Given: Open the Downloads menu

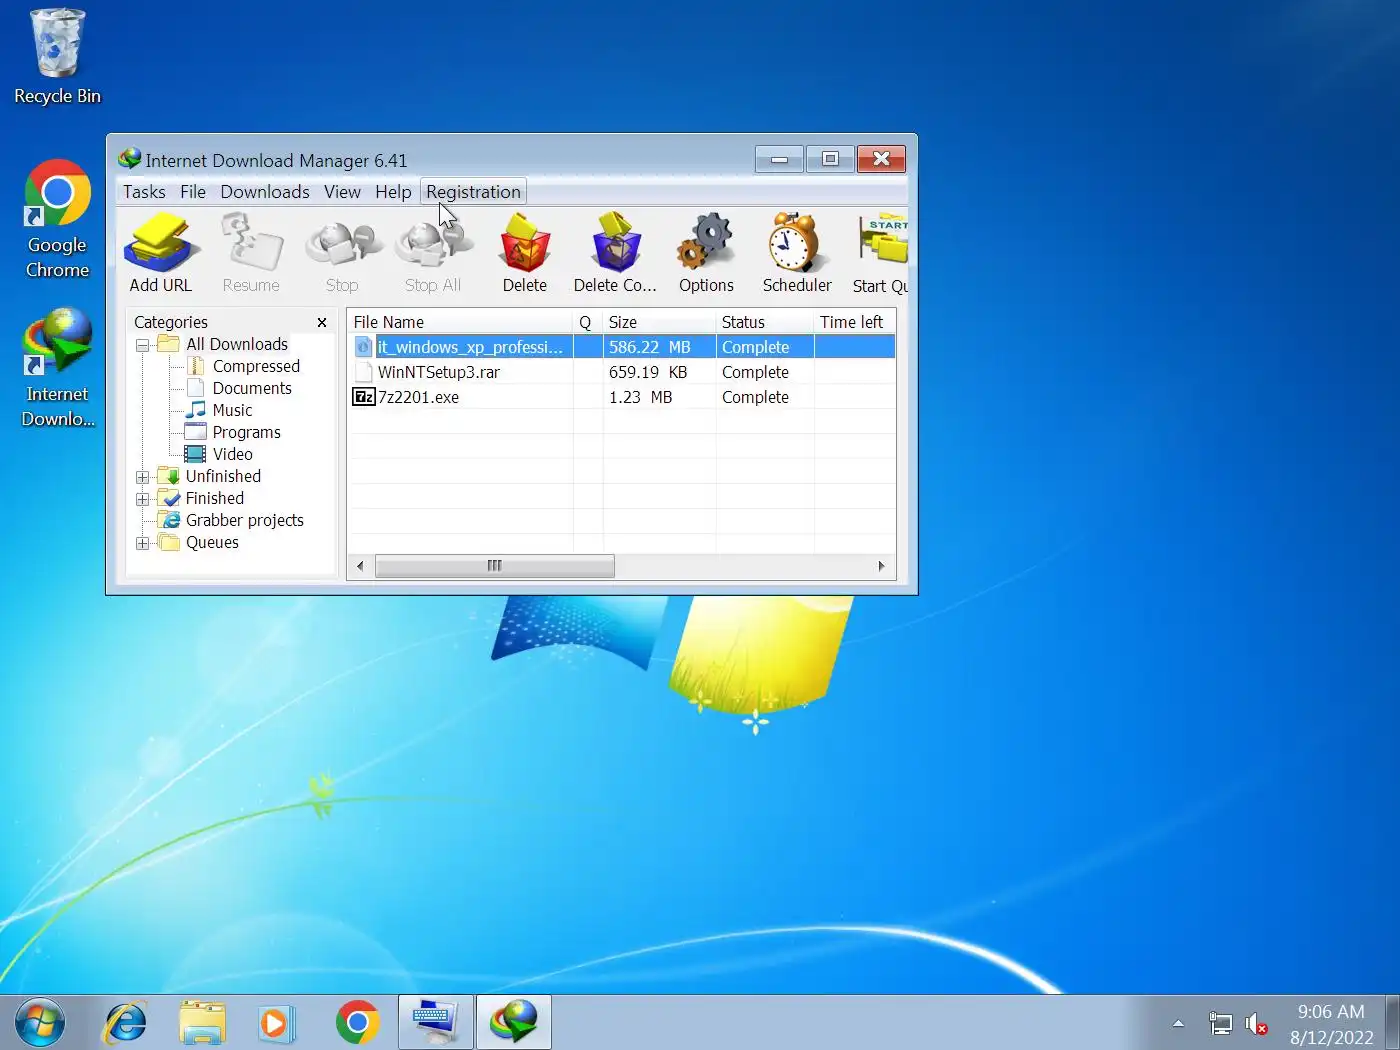Looking at the screenshot, I should (265, 192).
